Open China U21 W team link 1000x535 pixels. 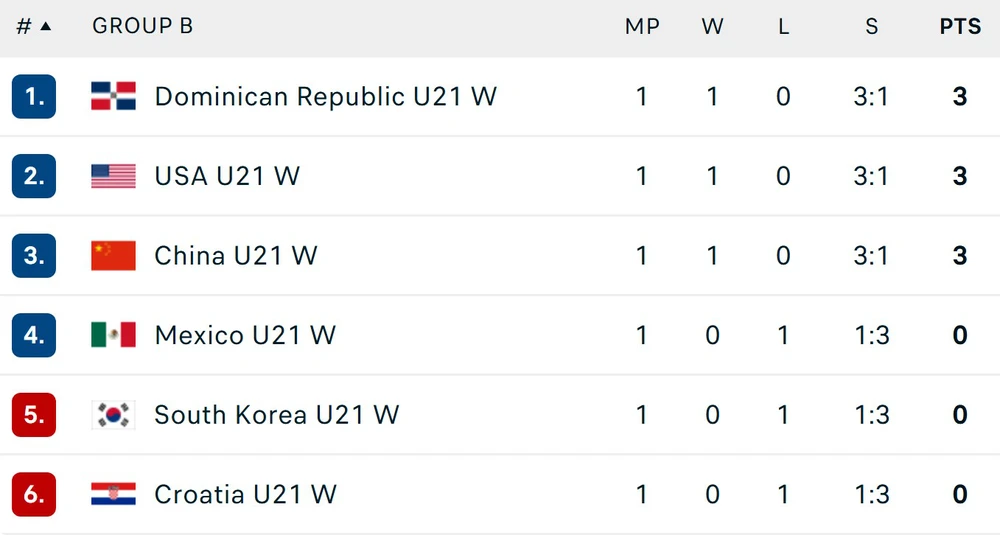(236, 256)
